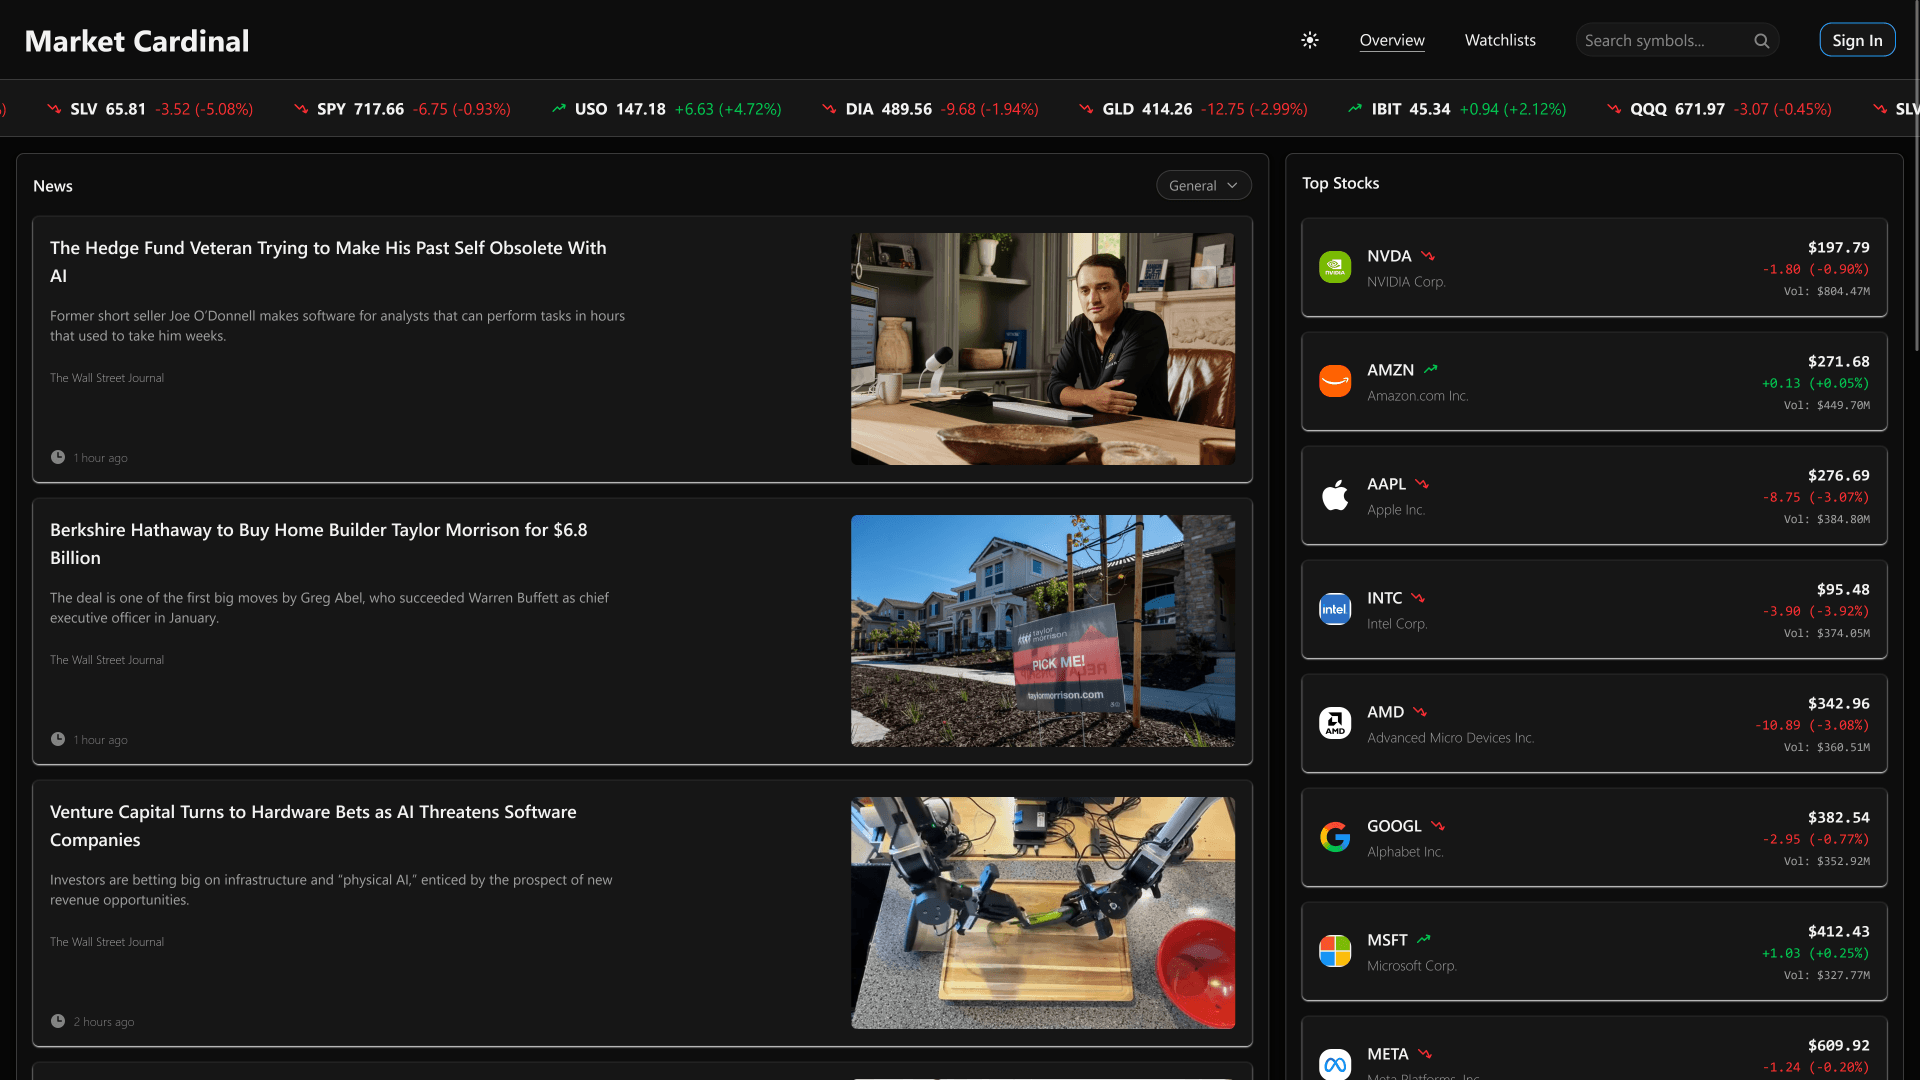Viewport: 1920px width, 1080px height.
Task: Expand the General news category dropdown
Action: (1203, 186)
